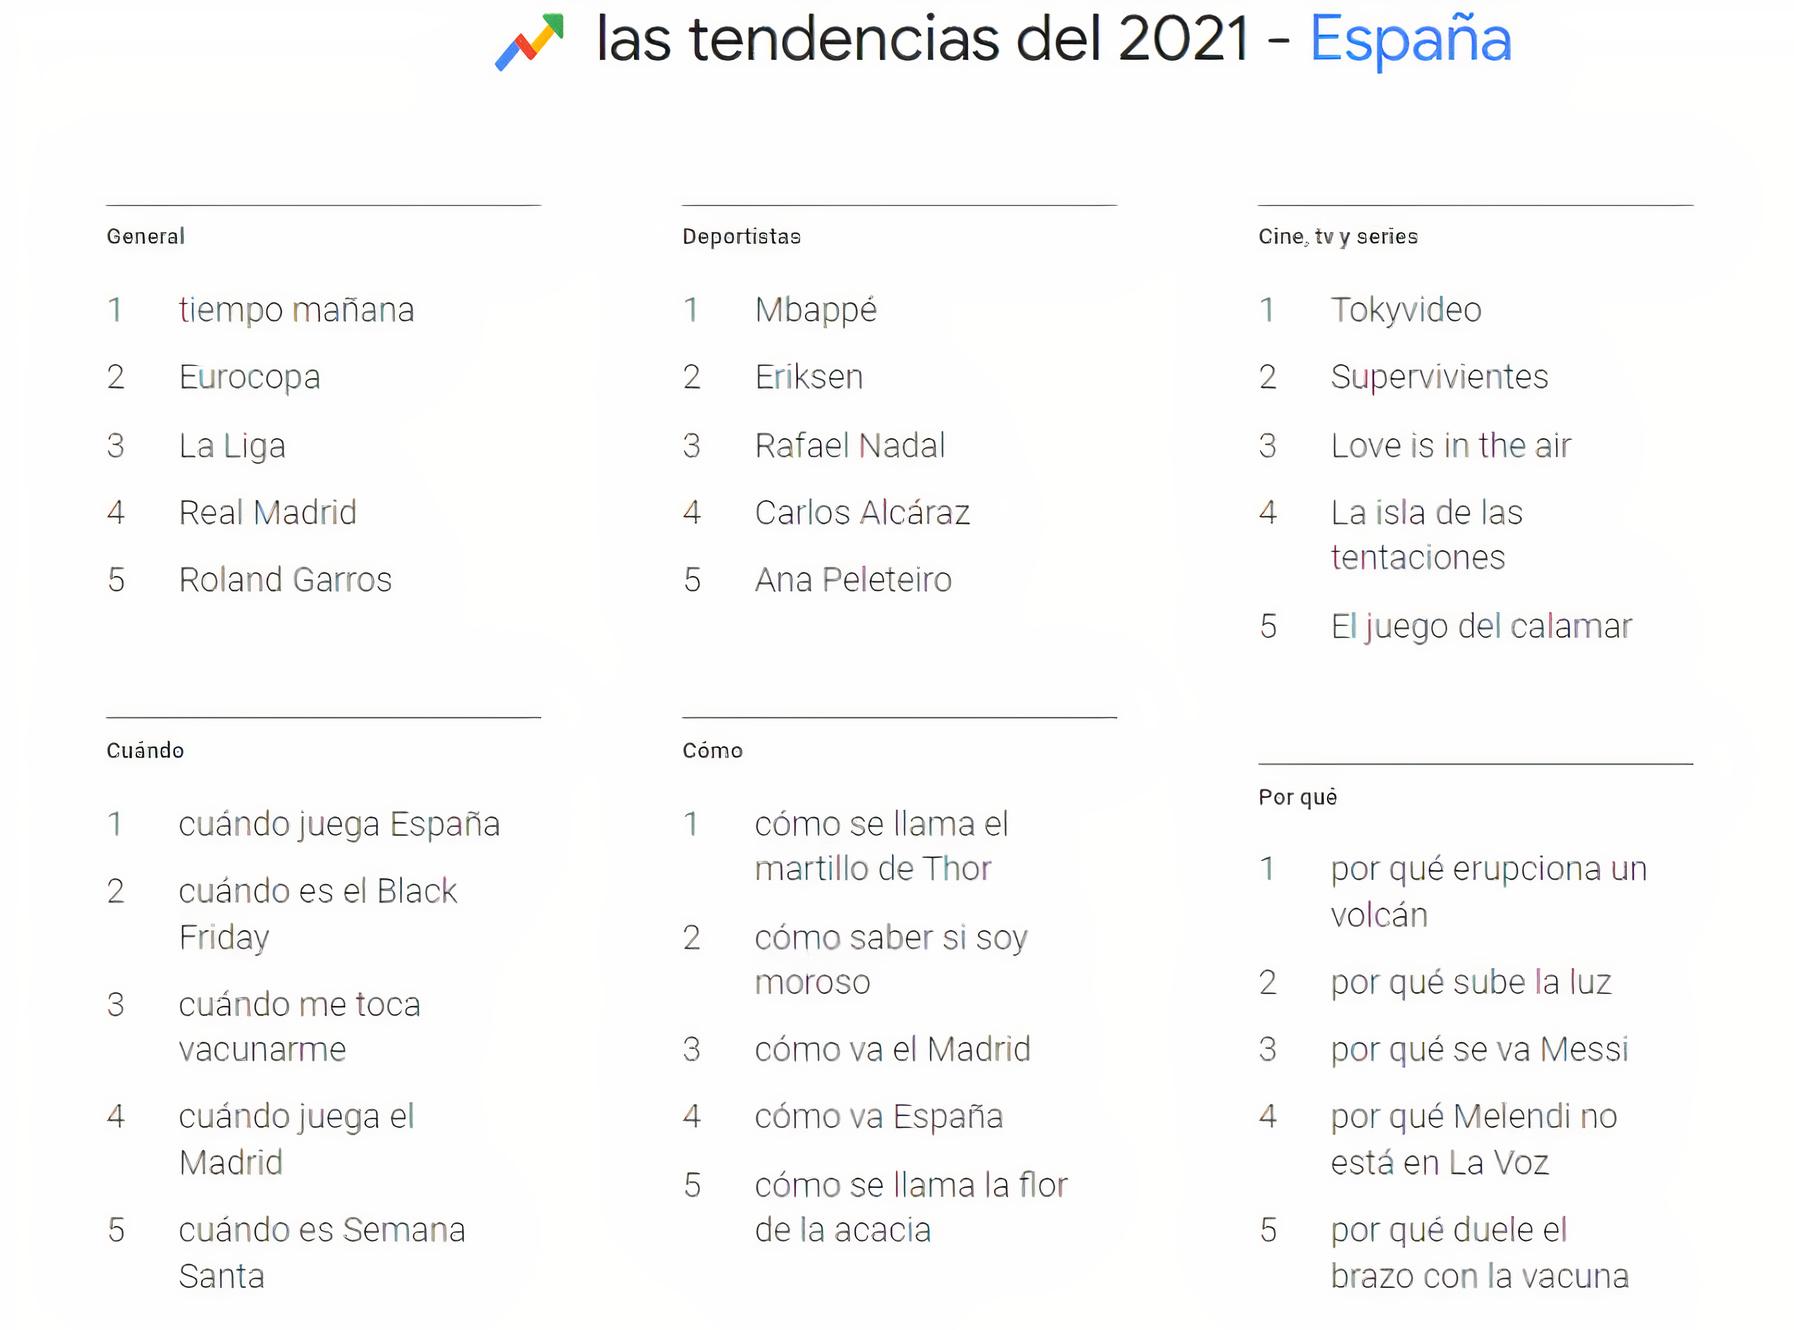
Task: Select 'El juego del calamar' entry
Action: (1480, 627)
